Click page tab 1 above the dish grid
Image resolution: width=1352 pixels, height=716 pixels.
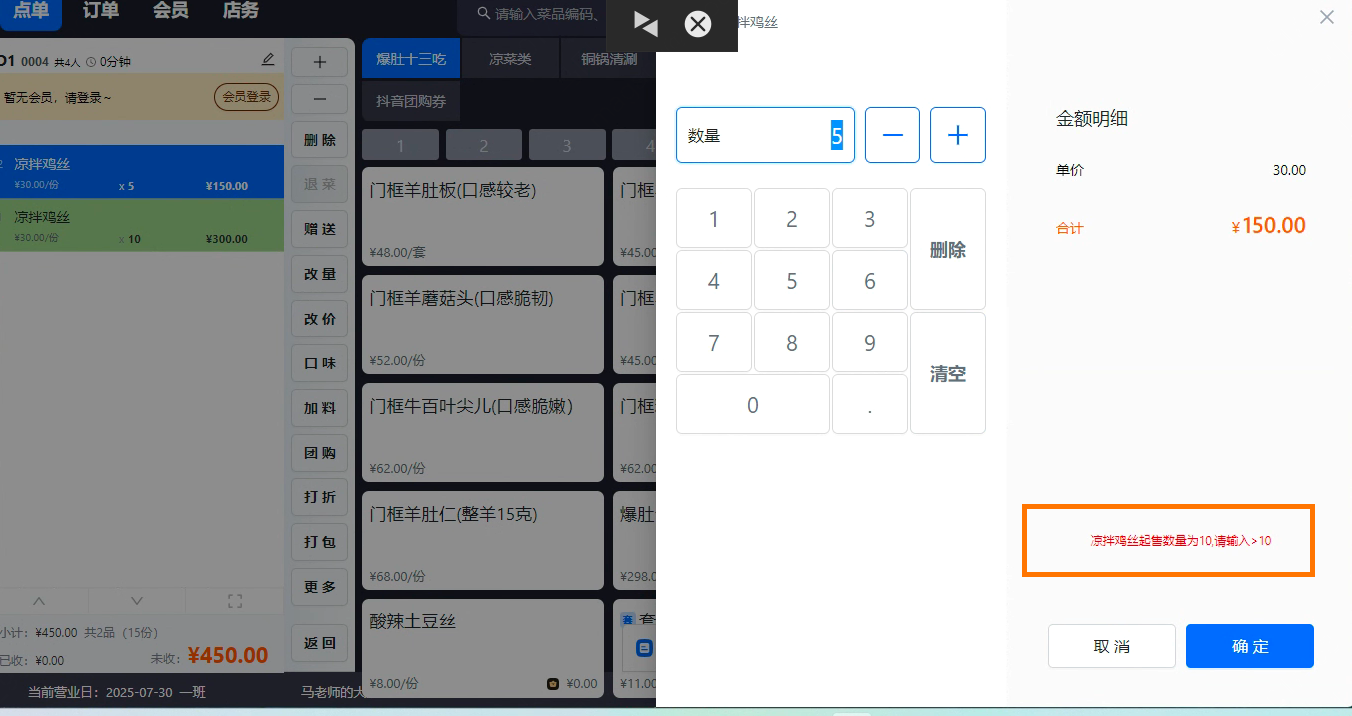click(401, 146)
